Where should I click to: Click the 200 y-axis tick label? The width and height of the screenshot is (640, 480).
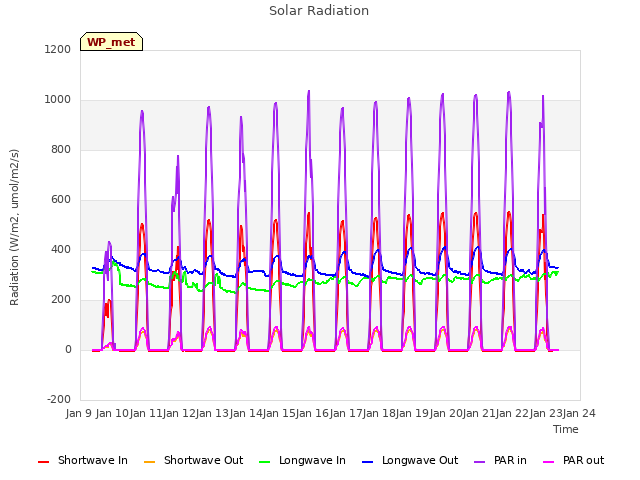61,300
